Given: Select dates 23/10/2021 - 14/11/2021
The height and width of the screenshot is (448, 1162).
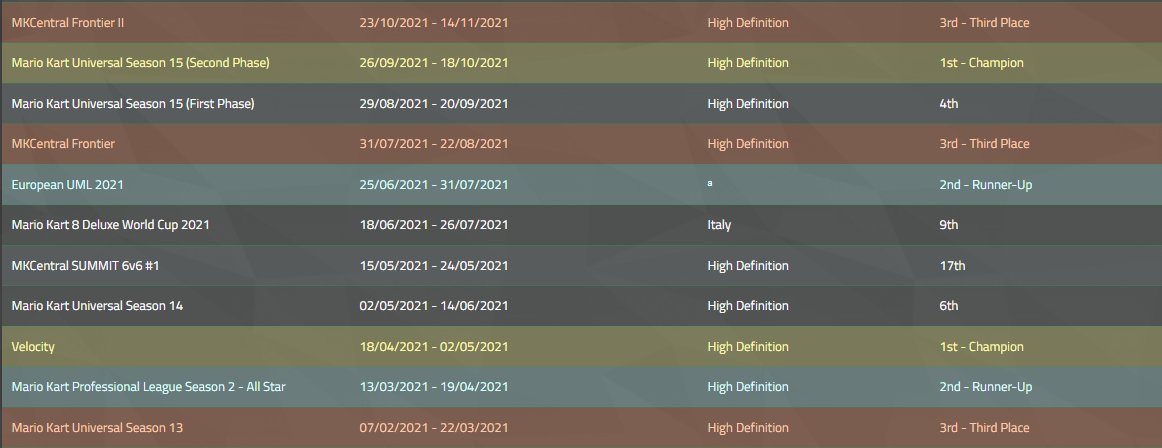Looking at the screenshot, I should click(434, 23).
